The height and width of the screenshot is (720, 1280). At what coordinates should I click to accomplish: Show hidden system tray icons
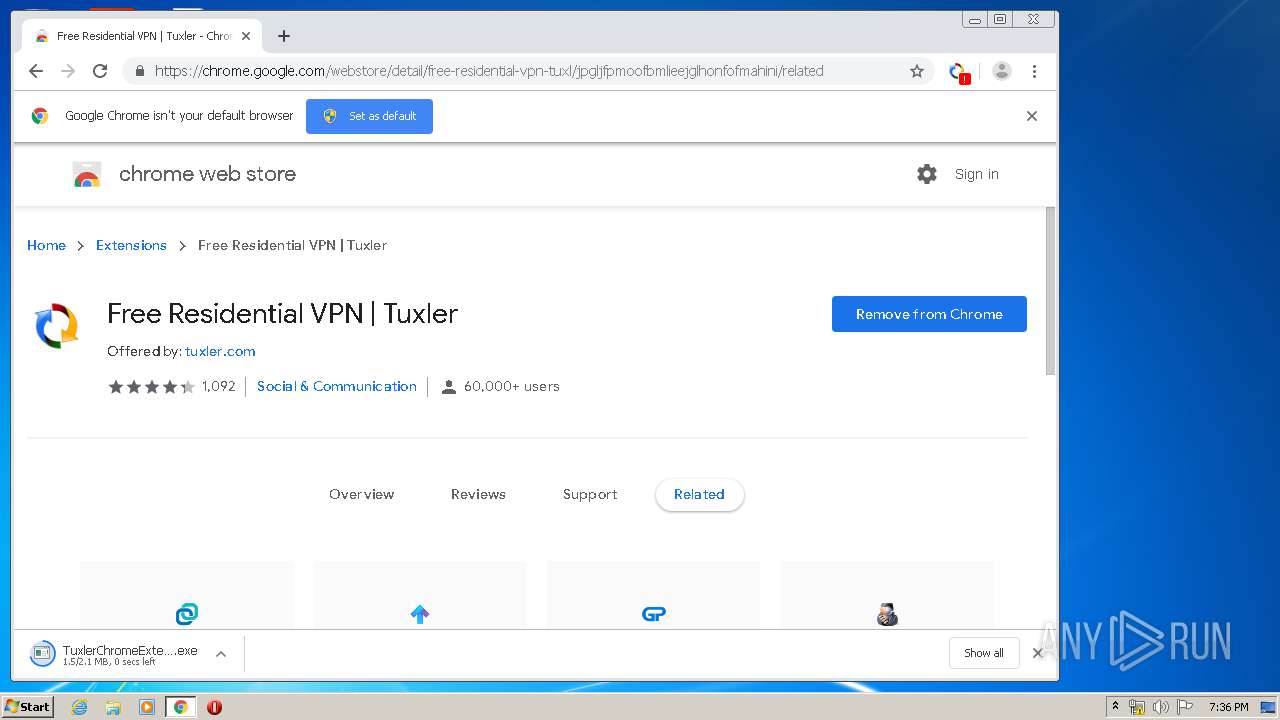click(1115, 707)
